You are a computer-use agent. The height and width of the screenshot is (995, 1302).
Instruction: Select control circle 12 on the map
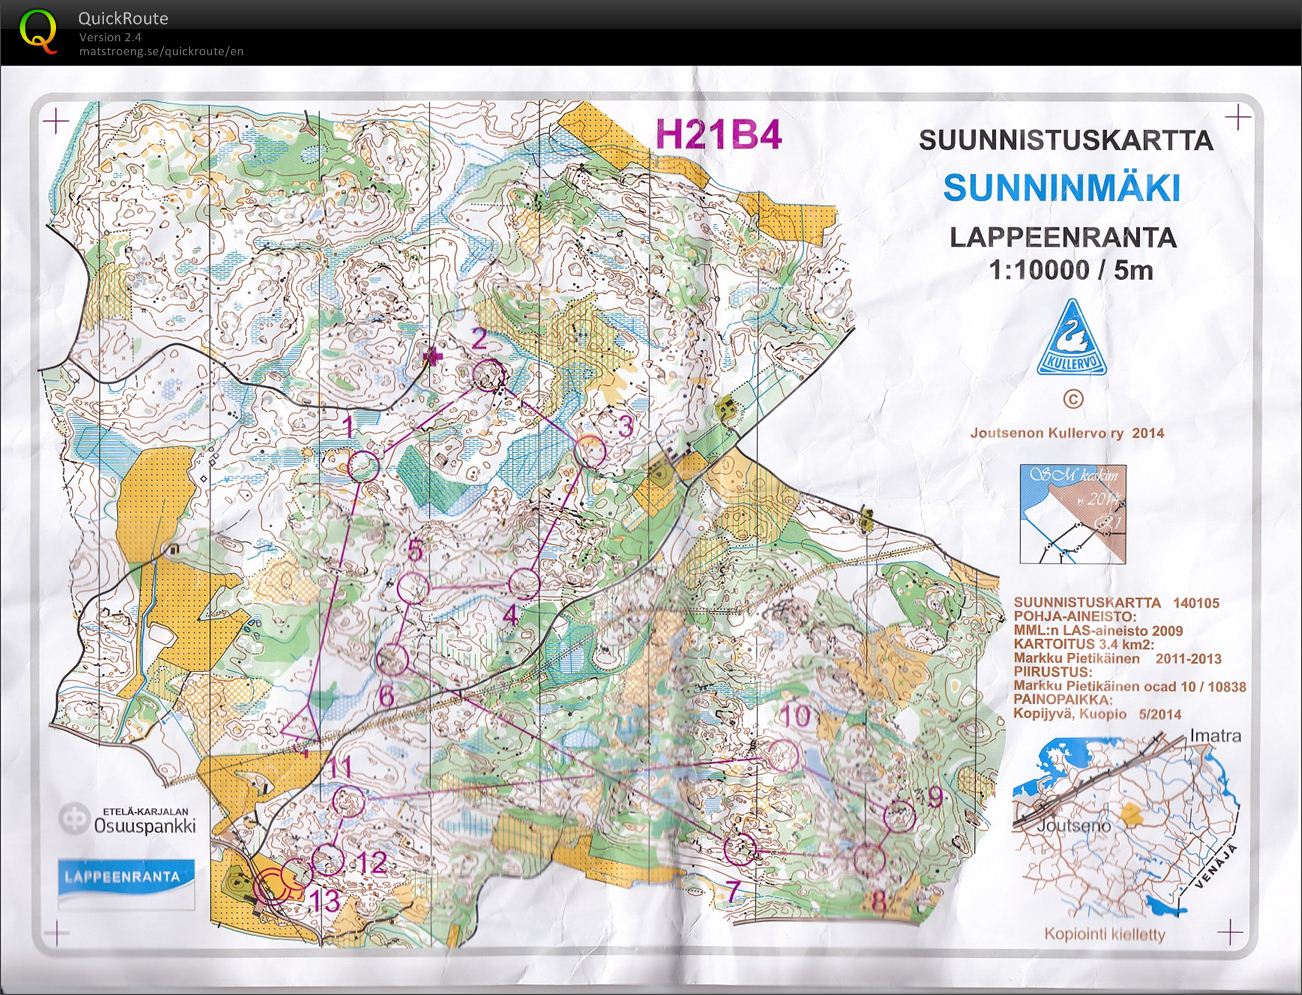click(328, 859)
